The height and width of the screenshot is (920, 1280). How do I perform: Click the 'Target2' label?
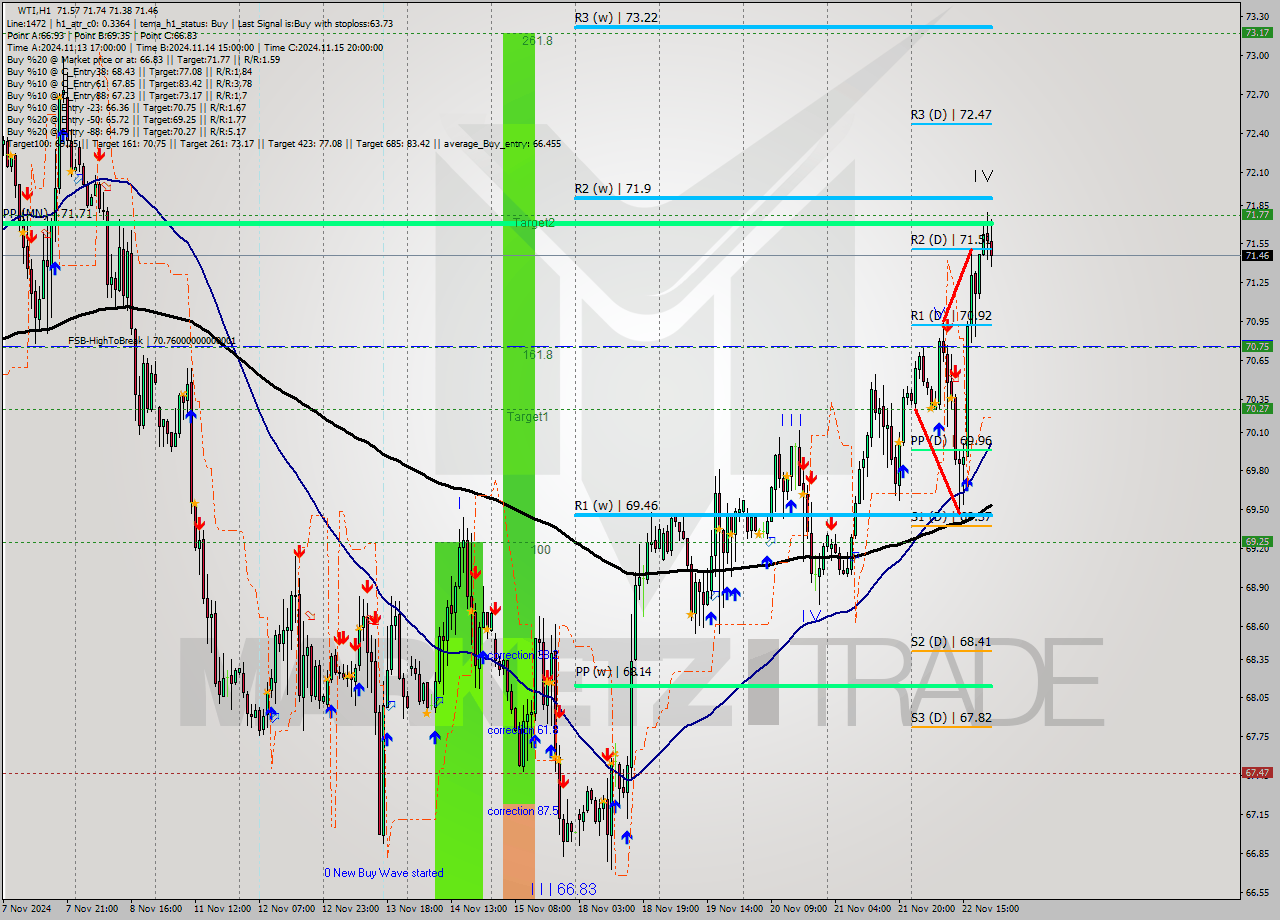(533, 223)
